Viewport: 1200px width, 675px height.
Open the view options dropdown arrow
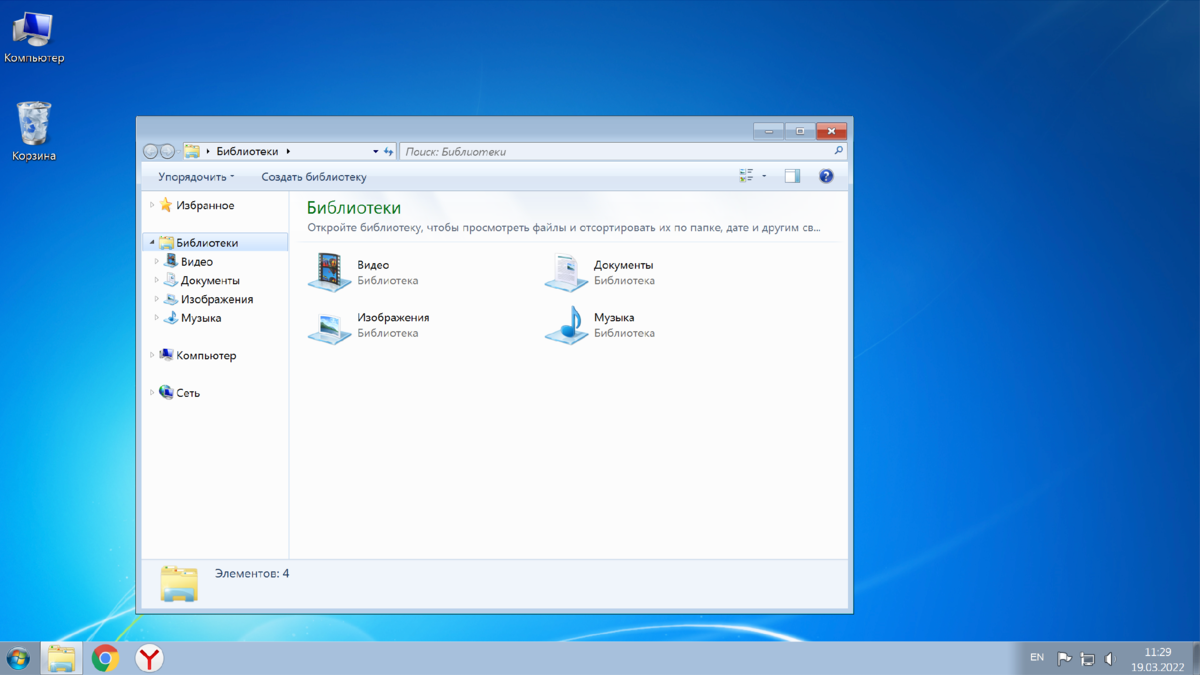point(764,176)
